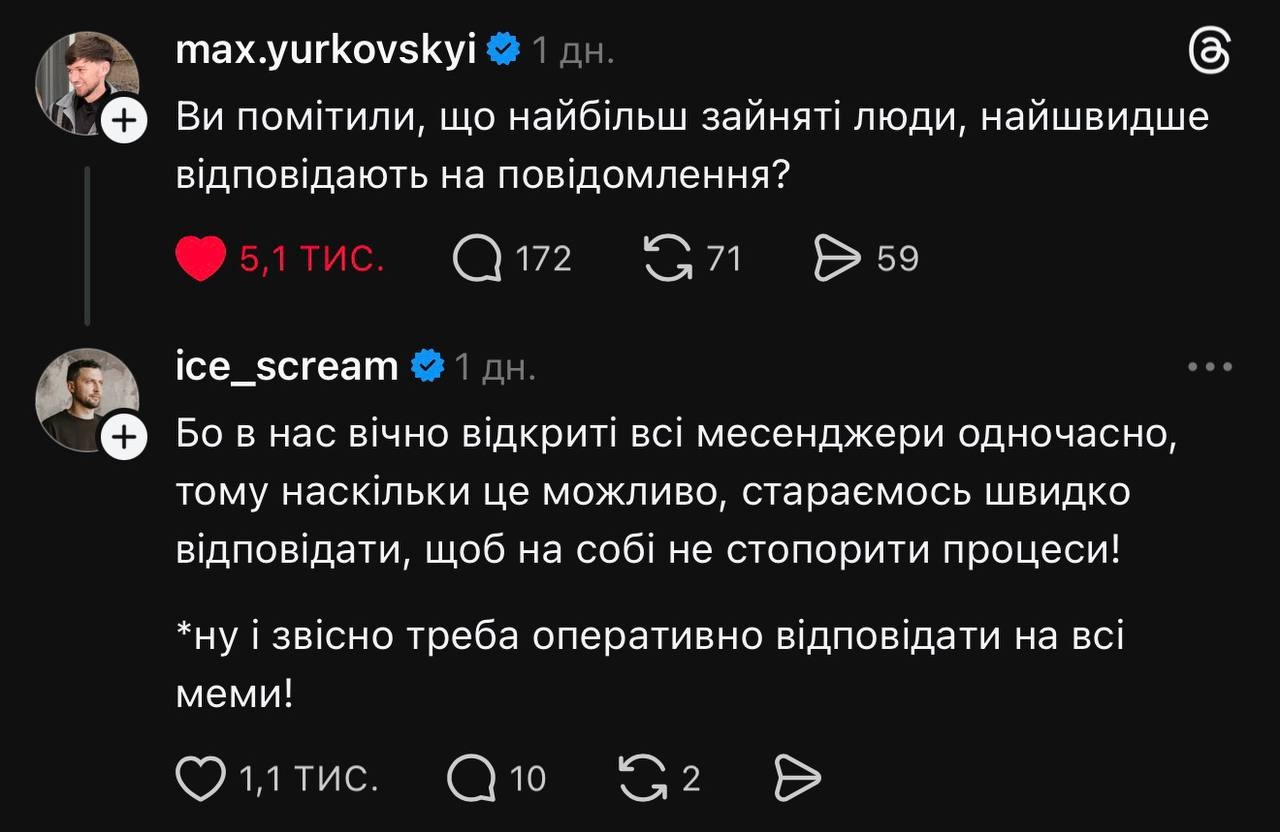The width and height of the screenshot is (1280, 832).
Task: Open the max.yurkovskyi username link
Action: 326,49
